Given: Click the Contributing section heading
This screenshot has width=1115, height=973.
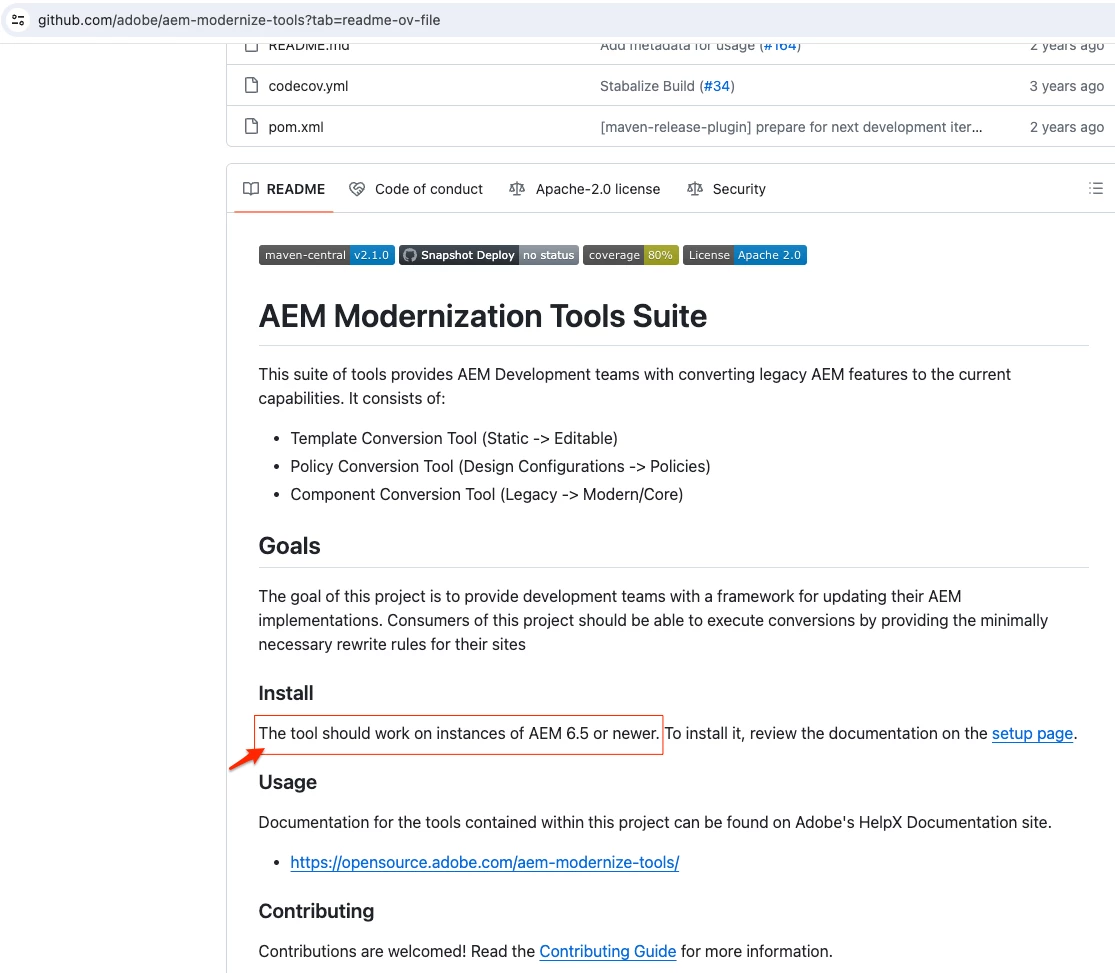Looking at the screenshot, I should tap(316, 910).
